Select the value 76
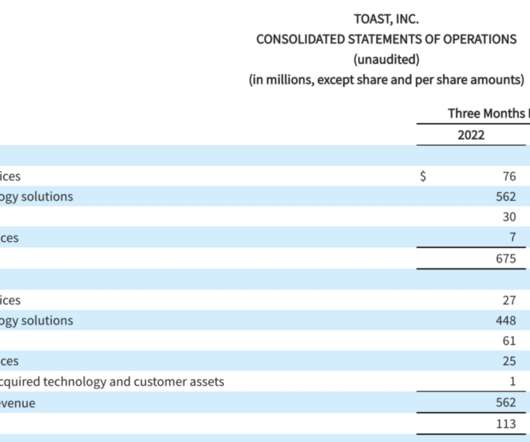The width and height of the screenshot is (530, 442). tap(509, 176)
